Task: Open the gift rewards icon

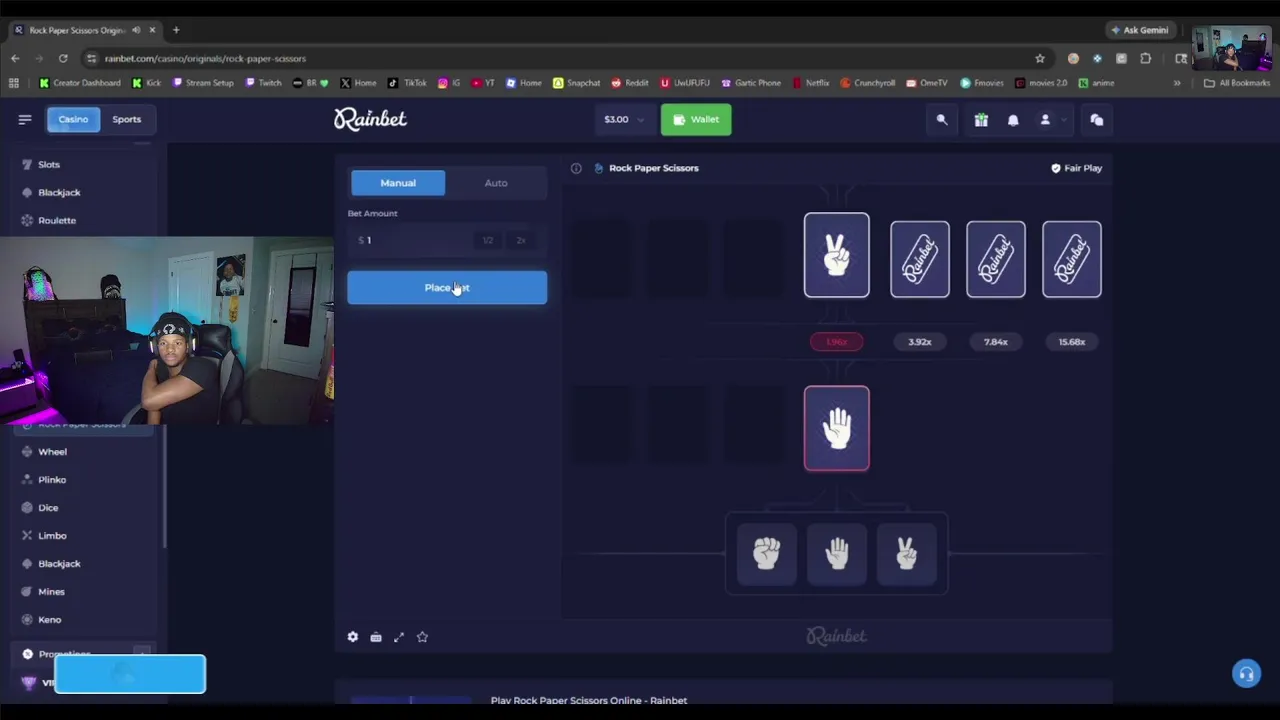Action: (981, 120)
